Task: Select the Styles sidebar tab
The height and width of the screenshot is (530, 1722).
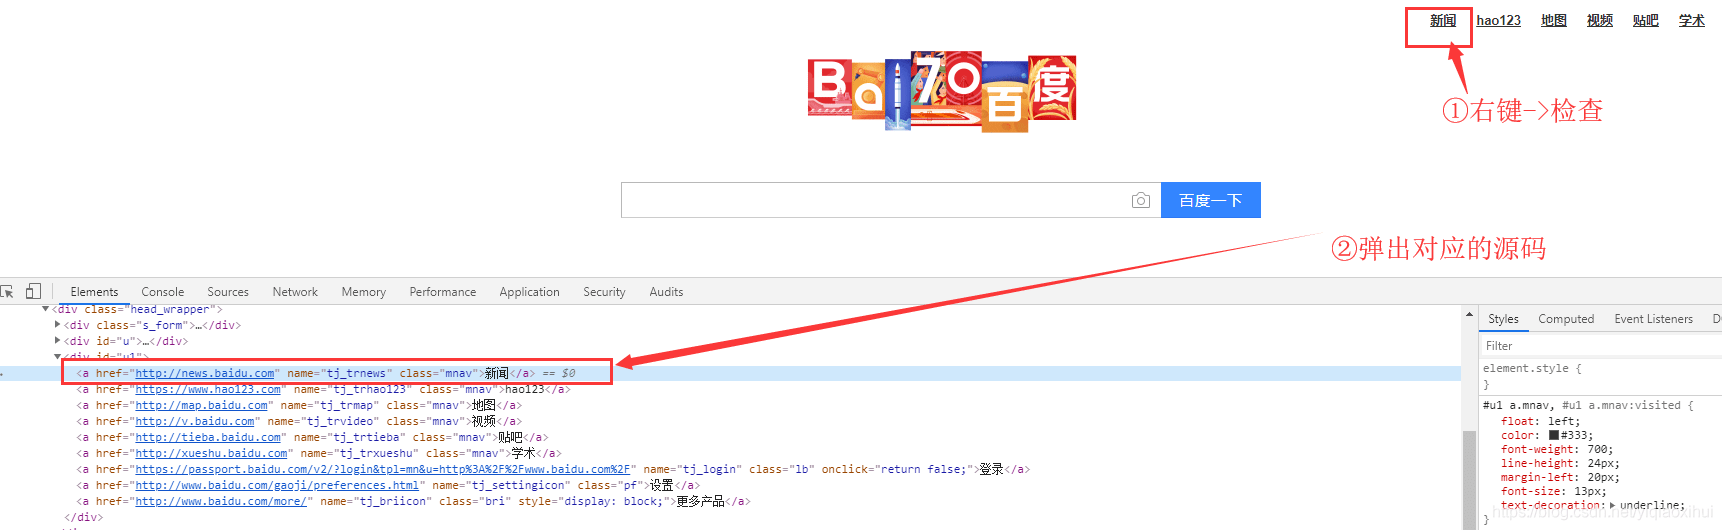Action: [x=1503, y=319]
